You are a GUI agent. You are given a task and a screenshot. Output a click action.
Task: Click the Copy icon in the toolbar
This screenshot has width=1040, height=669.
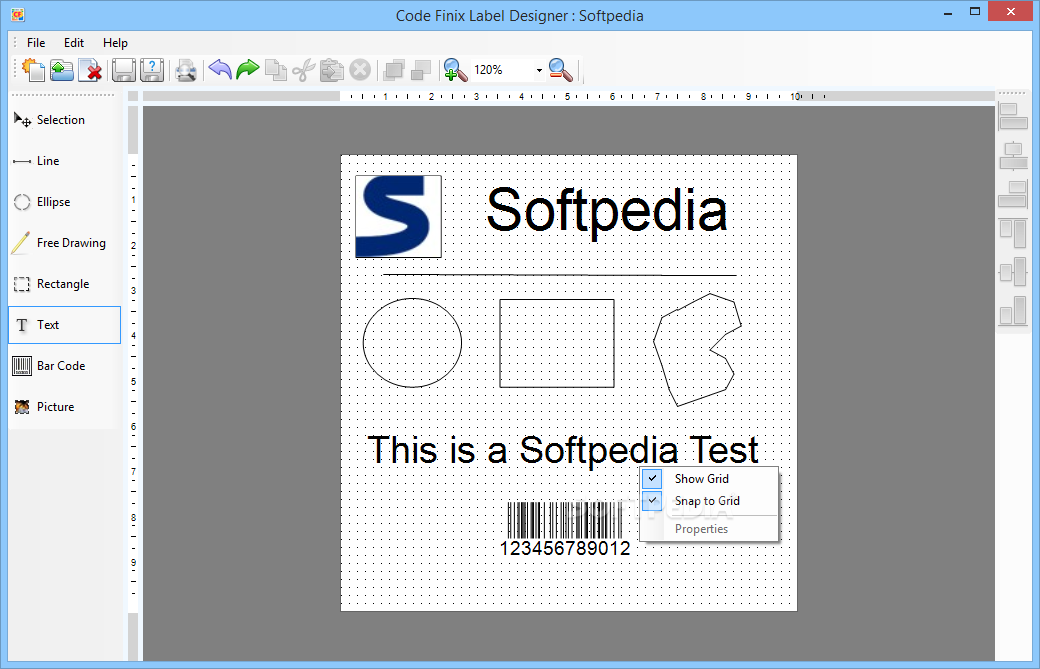click(275, 70)
